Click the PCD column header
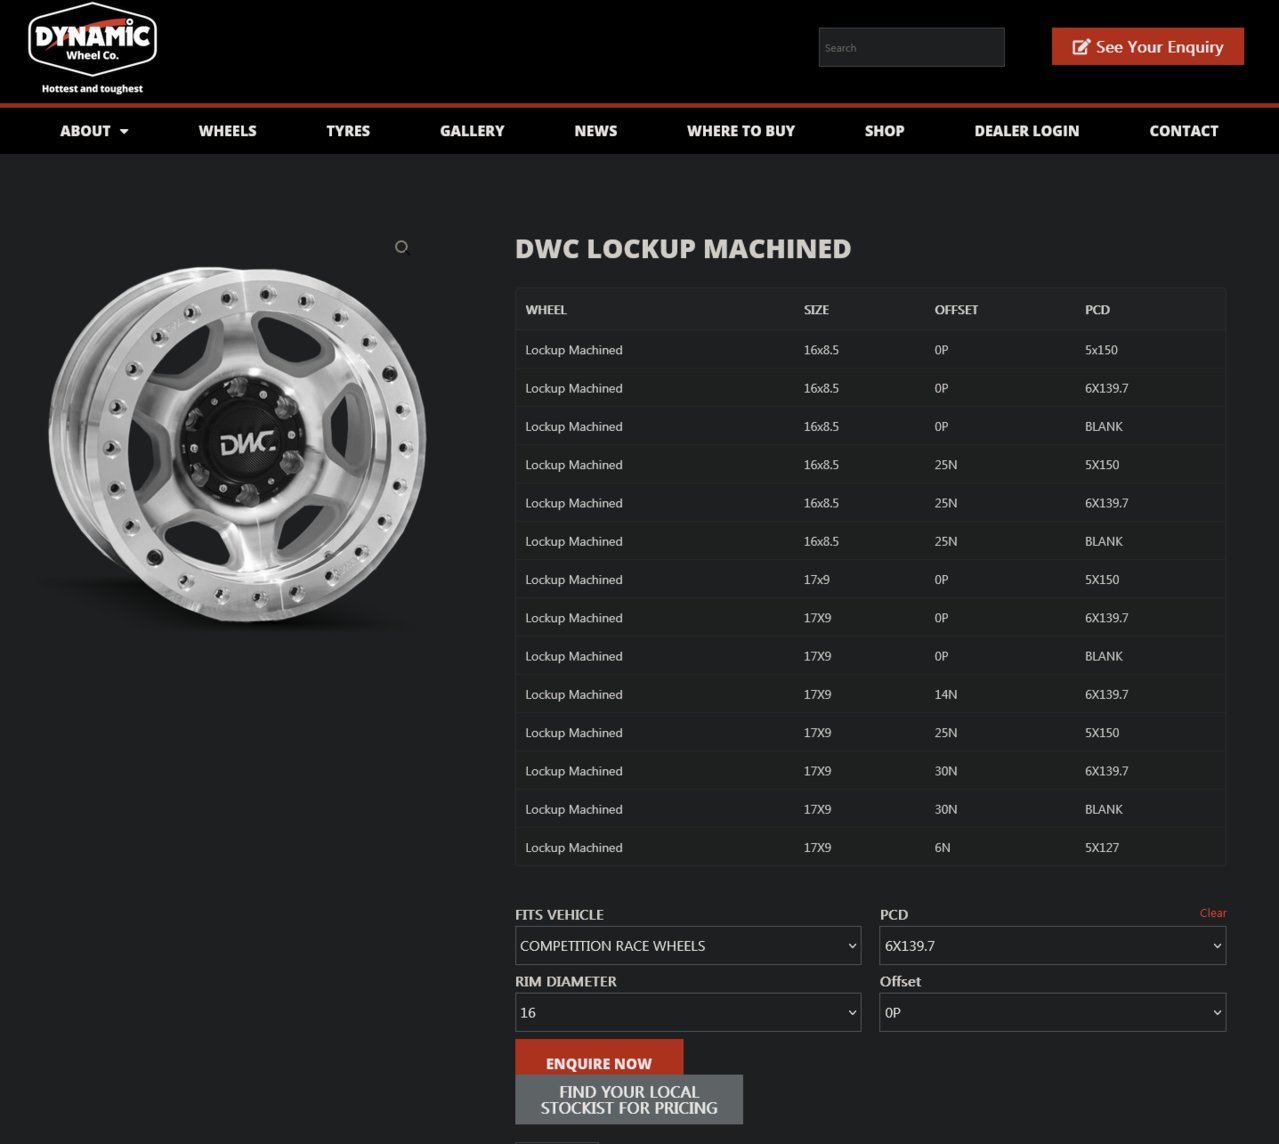This screenshot has width=1279, height=1144. coord(1097,310)
